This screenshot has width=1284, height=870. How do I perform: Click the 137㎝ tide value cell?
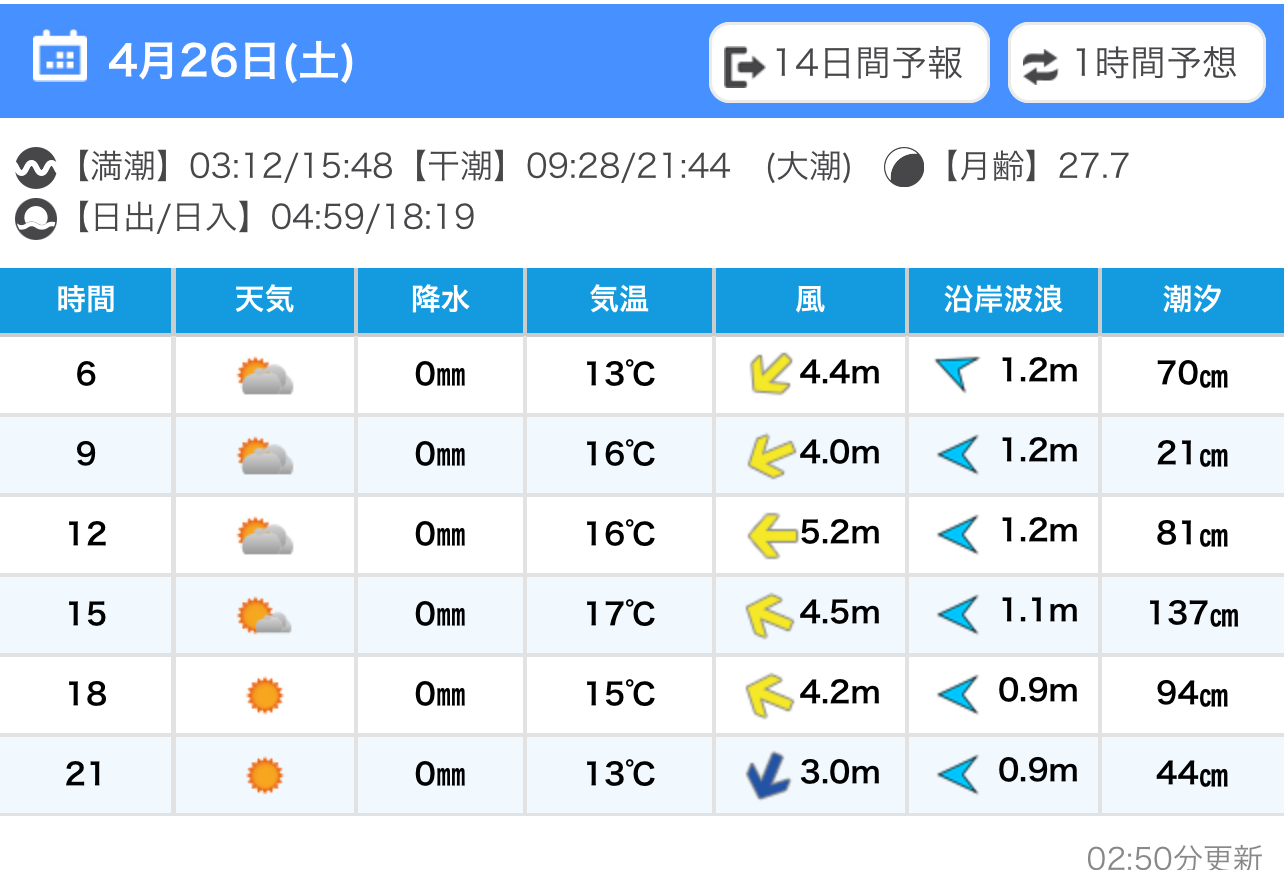tap(1192, 614)
